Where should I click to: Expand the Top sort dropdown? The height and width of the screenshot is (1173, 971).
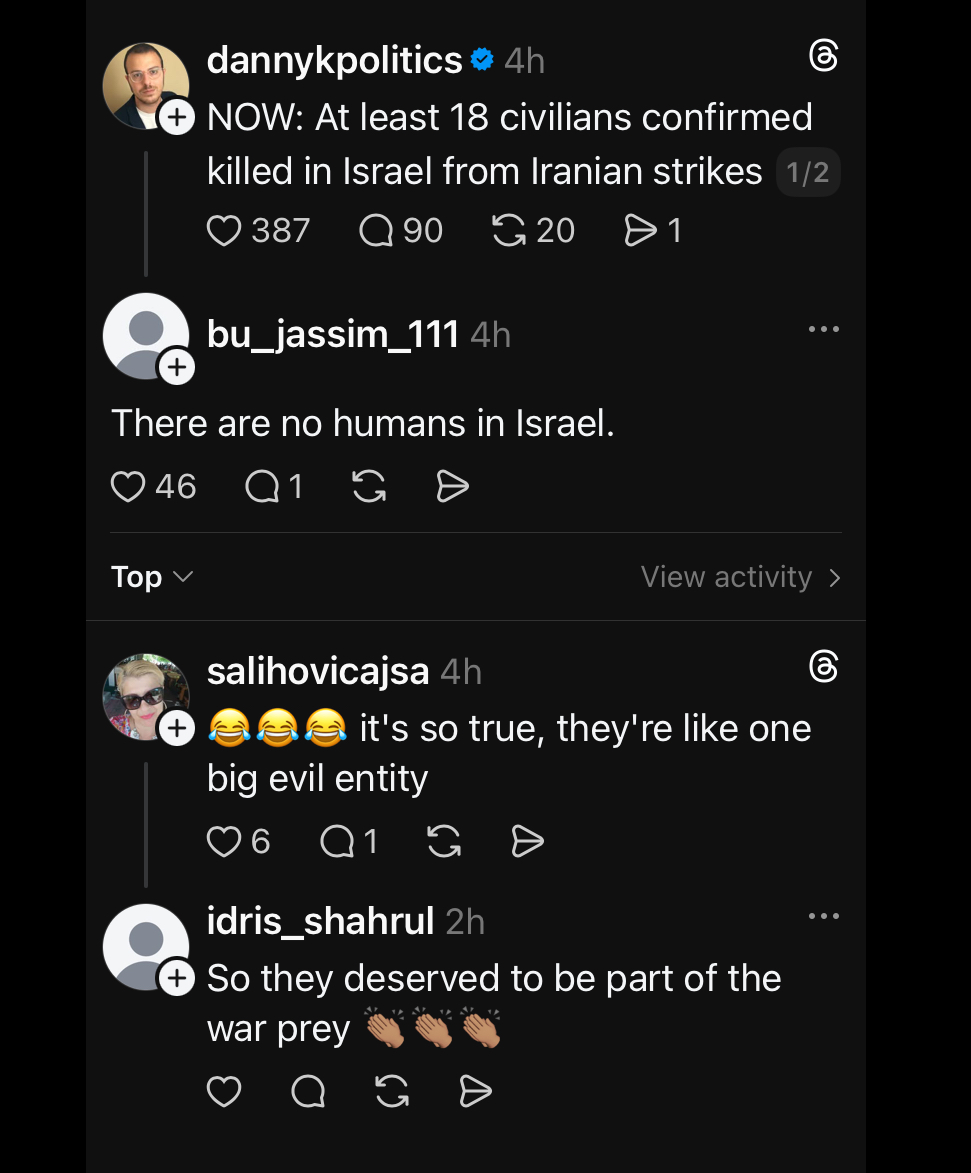pos(152,577)
